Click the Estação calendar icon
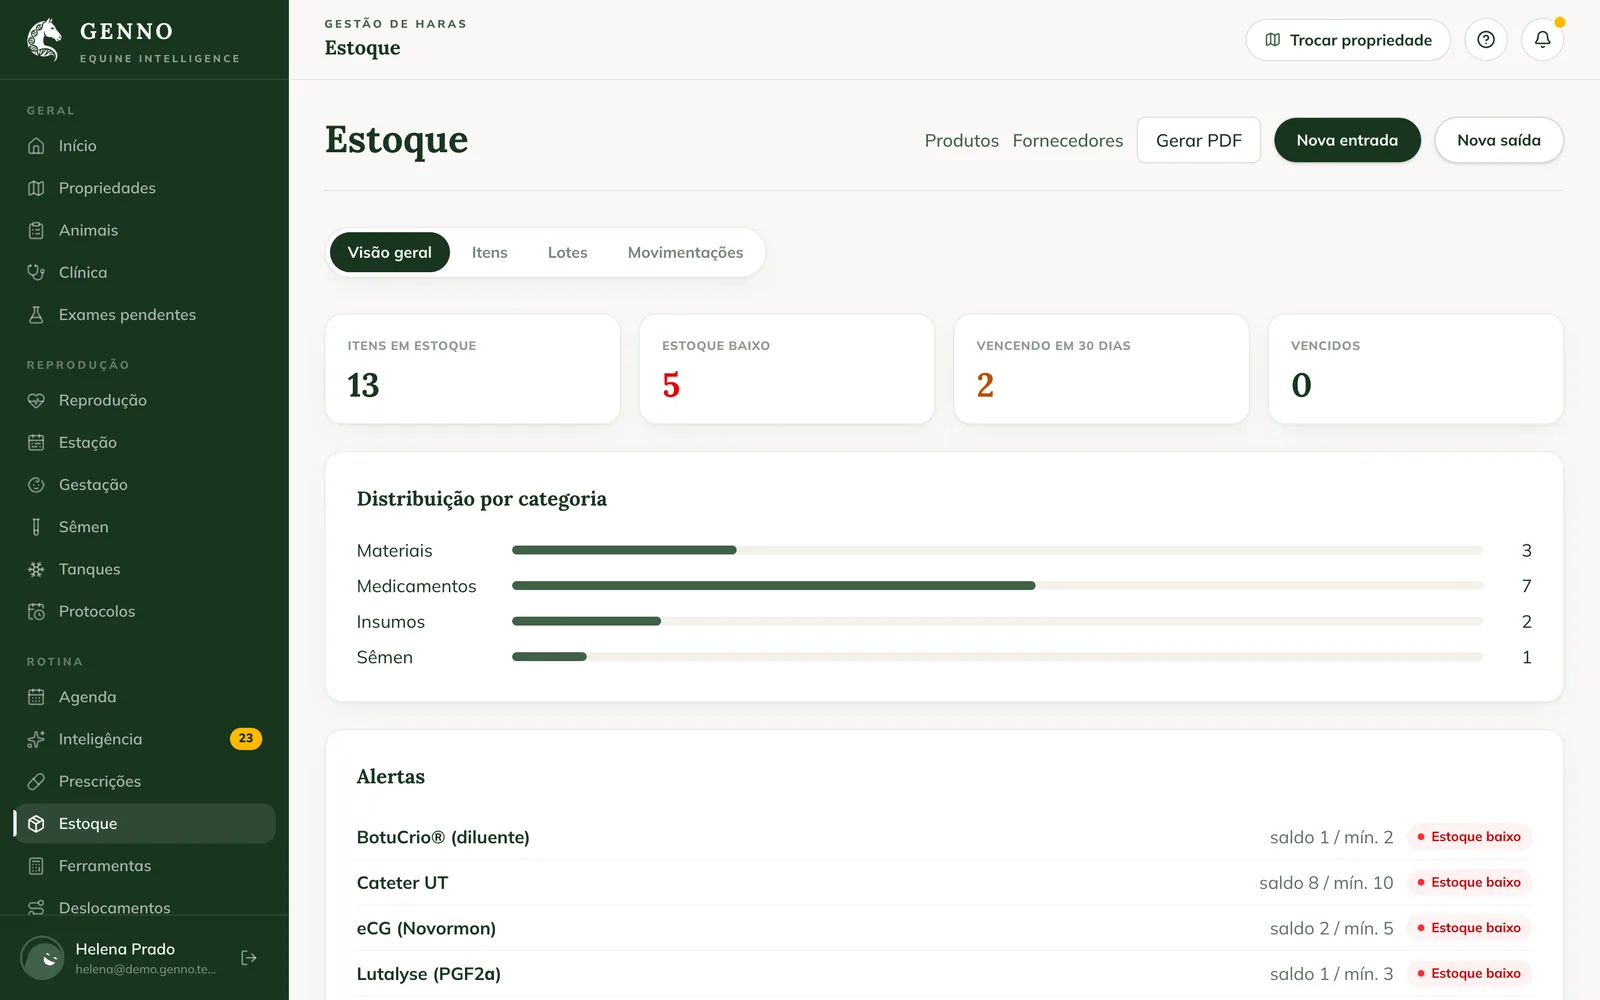This screenshot has height=1000, width=1600. (36, 442)
